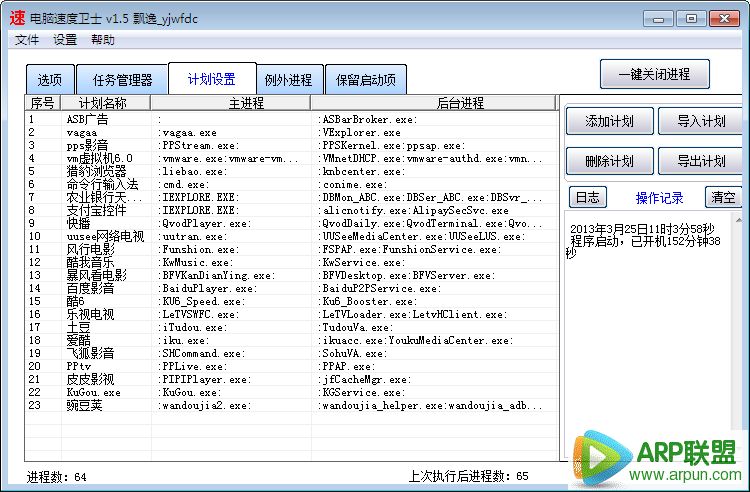Open the 文件 menu
The width and height of the screenshot is (750, 492).
point(27,40)
